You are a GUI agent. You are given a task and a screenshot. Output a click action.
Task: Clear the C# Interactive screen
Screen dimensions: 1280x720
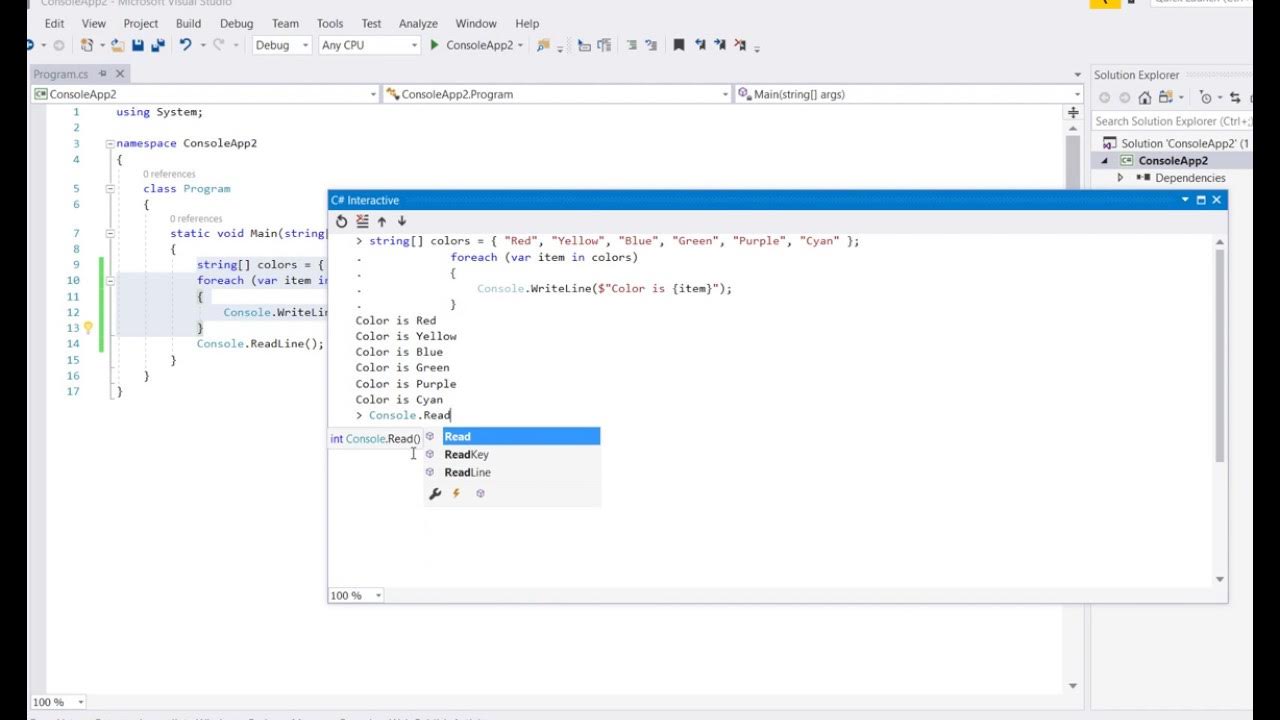(362, 221)
